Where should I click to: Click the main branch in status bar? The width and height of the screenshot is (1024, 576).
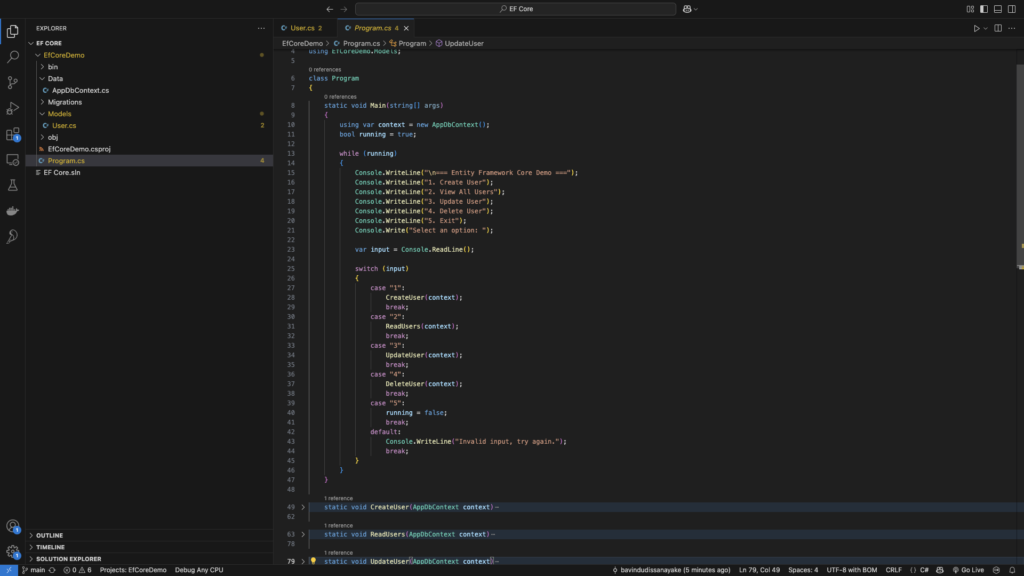(x=33, y=570)
